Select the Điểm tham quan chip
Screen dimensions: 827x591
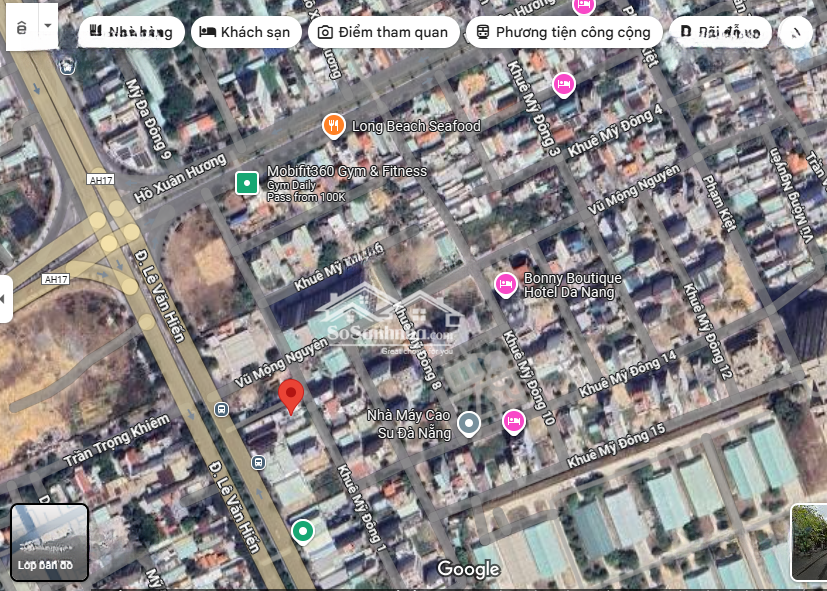[x=383, y=32]
